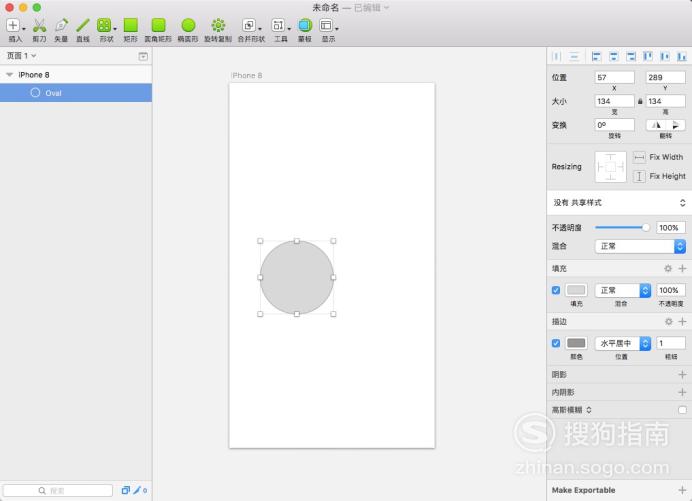Open the fill settings gear
Viewport: 692px width, 501px height.
coord(668,268)
